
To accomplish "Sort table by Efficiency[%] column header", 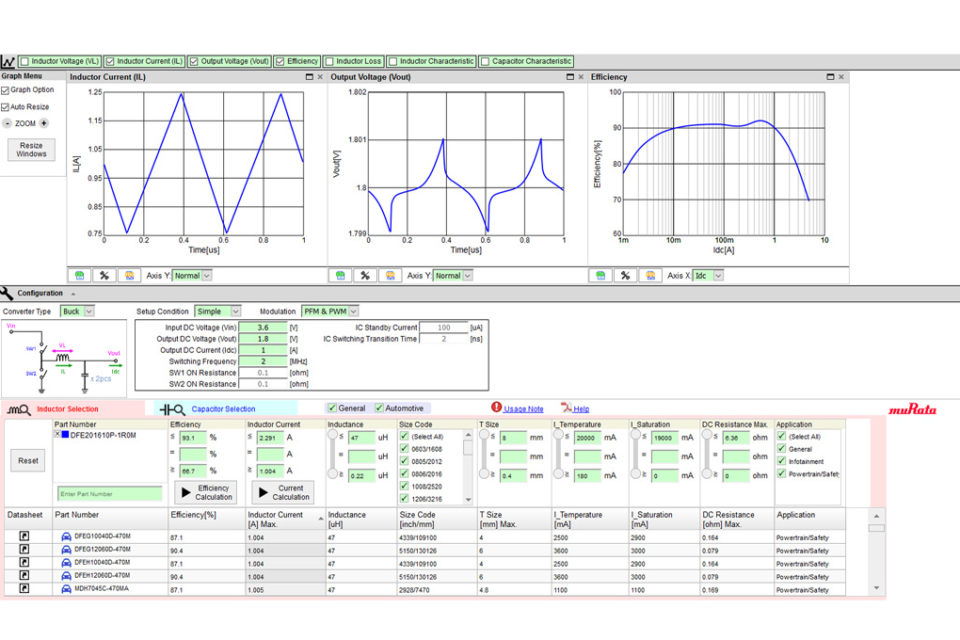I will (x=193, y=515).
